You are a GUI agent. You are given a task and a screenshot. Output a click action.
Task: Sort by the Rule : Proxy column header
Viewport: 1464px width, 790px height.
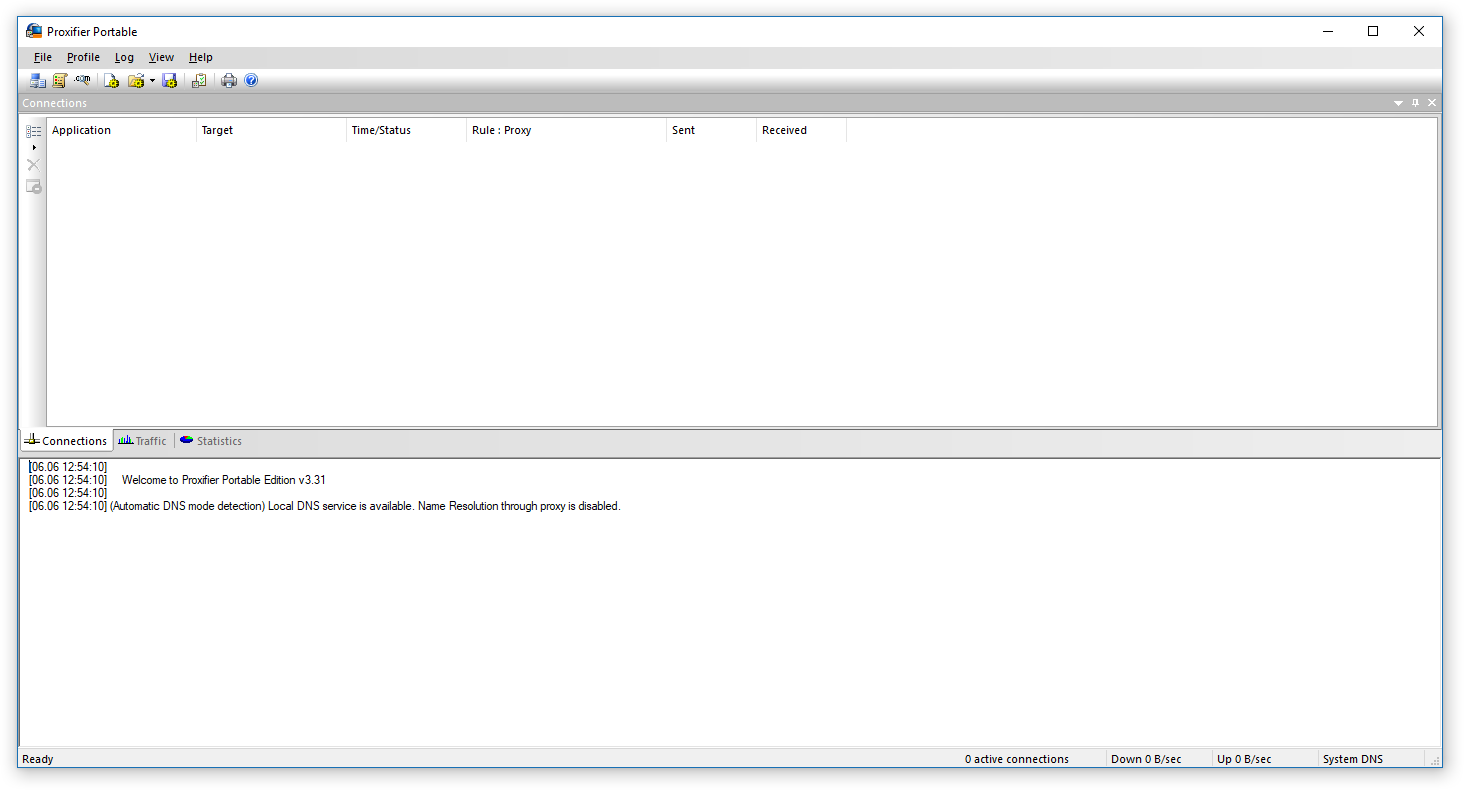tap(566, 130)
